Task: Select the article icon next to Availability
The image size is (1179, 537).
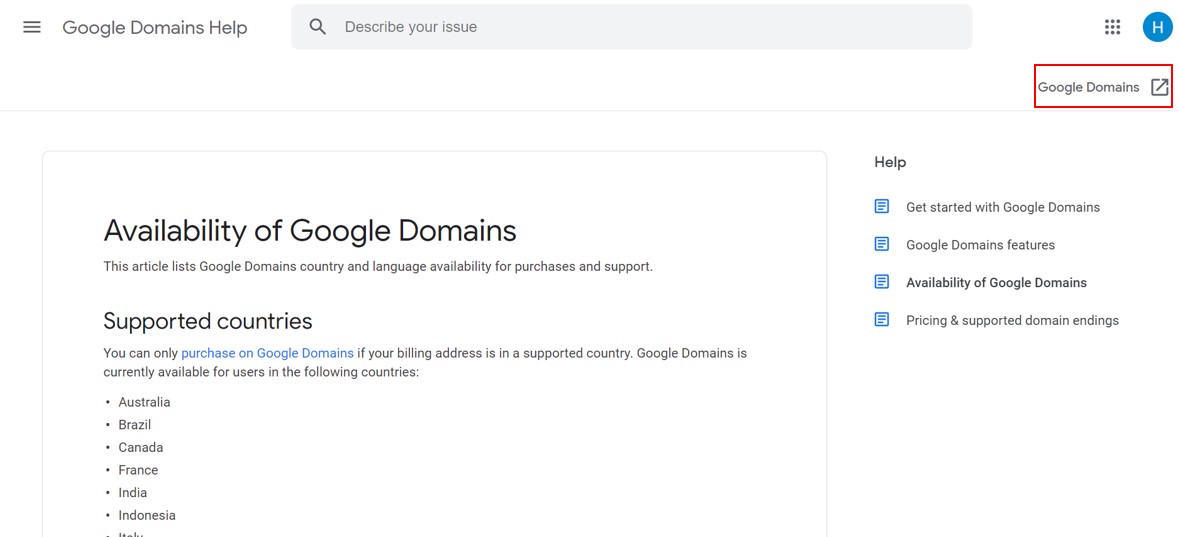Action: click(x=881, y=282)
